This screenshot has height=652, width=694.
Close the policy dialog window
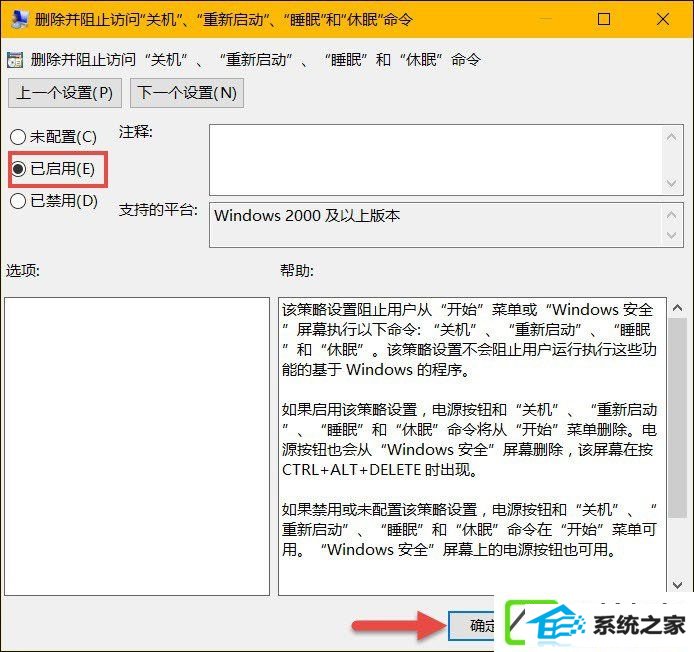663,19
